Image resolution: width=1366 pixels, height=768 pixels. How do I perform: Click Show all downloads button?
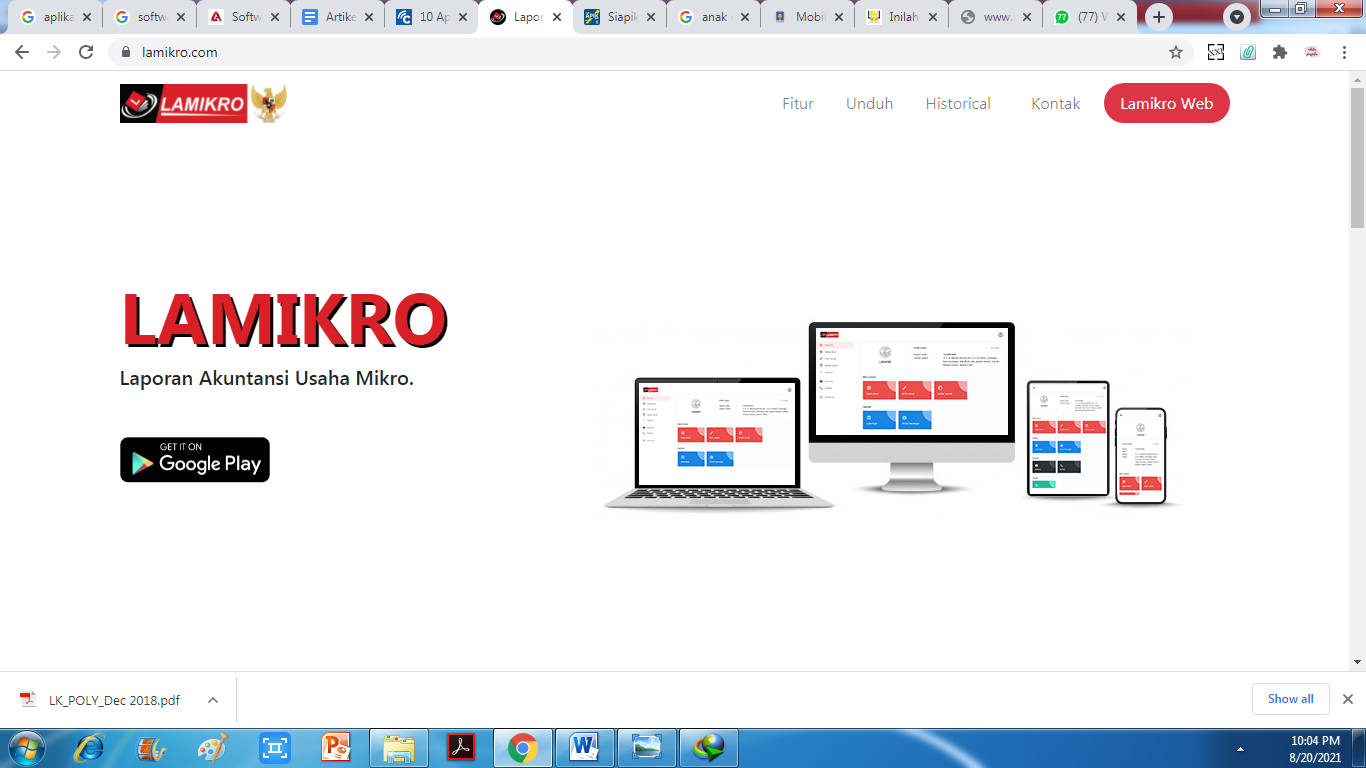1290,699
